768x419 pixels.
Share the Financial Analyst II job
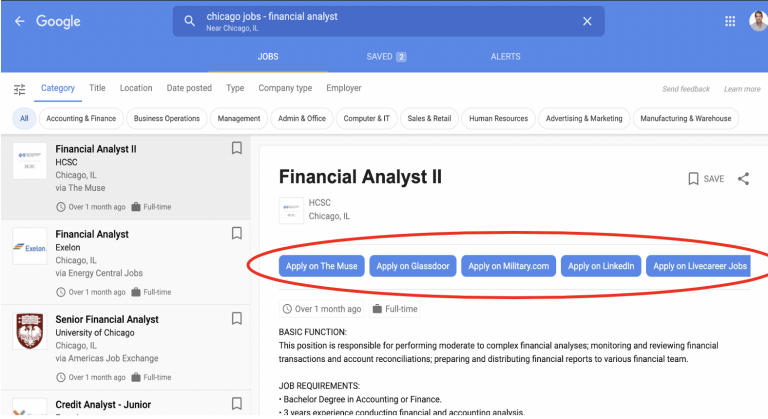click(x=744, y=179)
